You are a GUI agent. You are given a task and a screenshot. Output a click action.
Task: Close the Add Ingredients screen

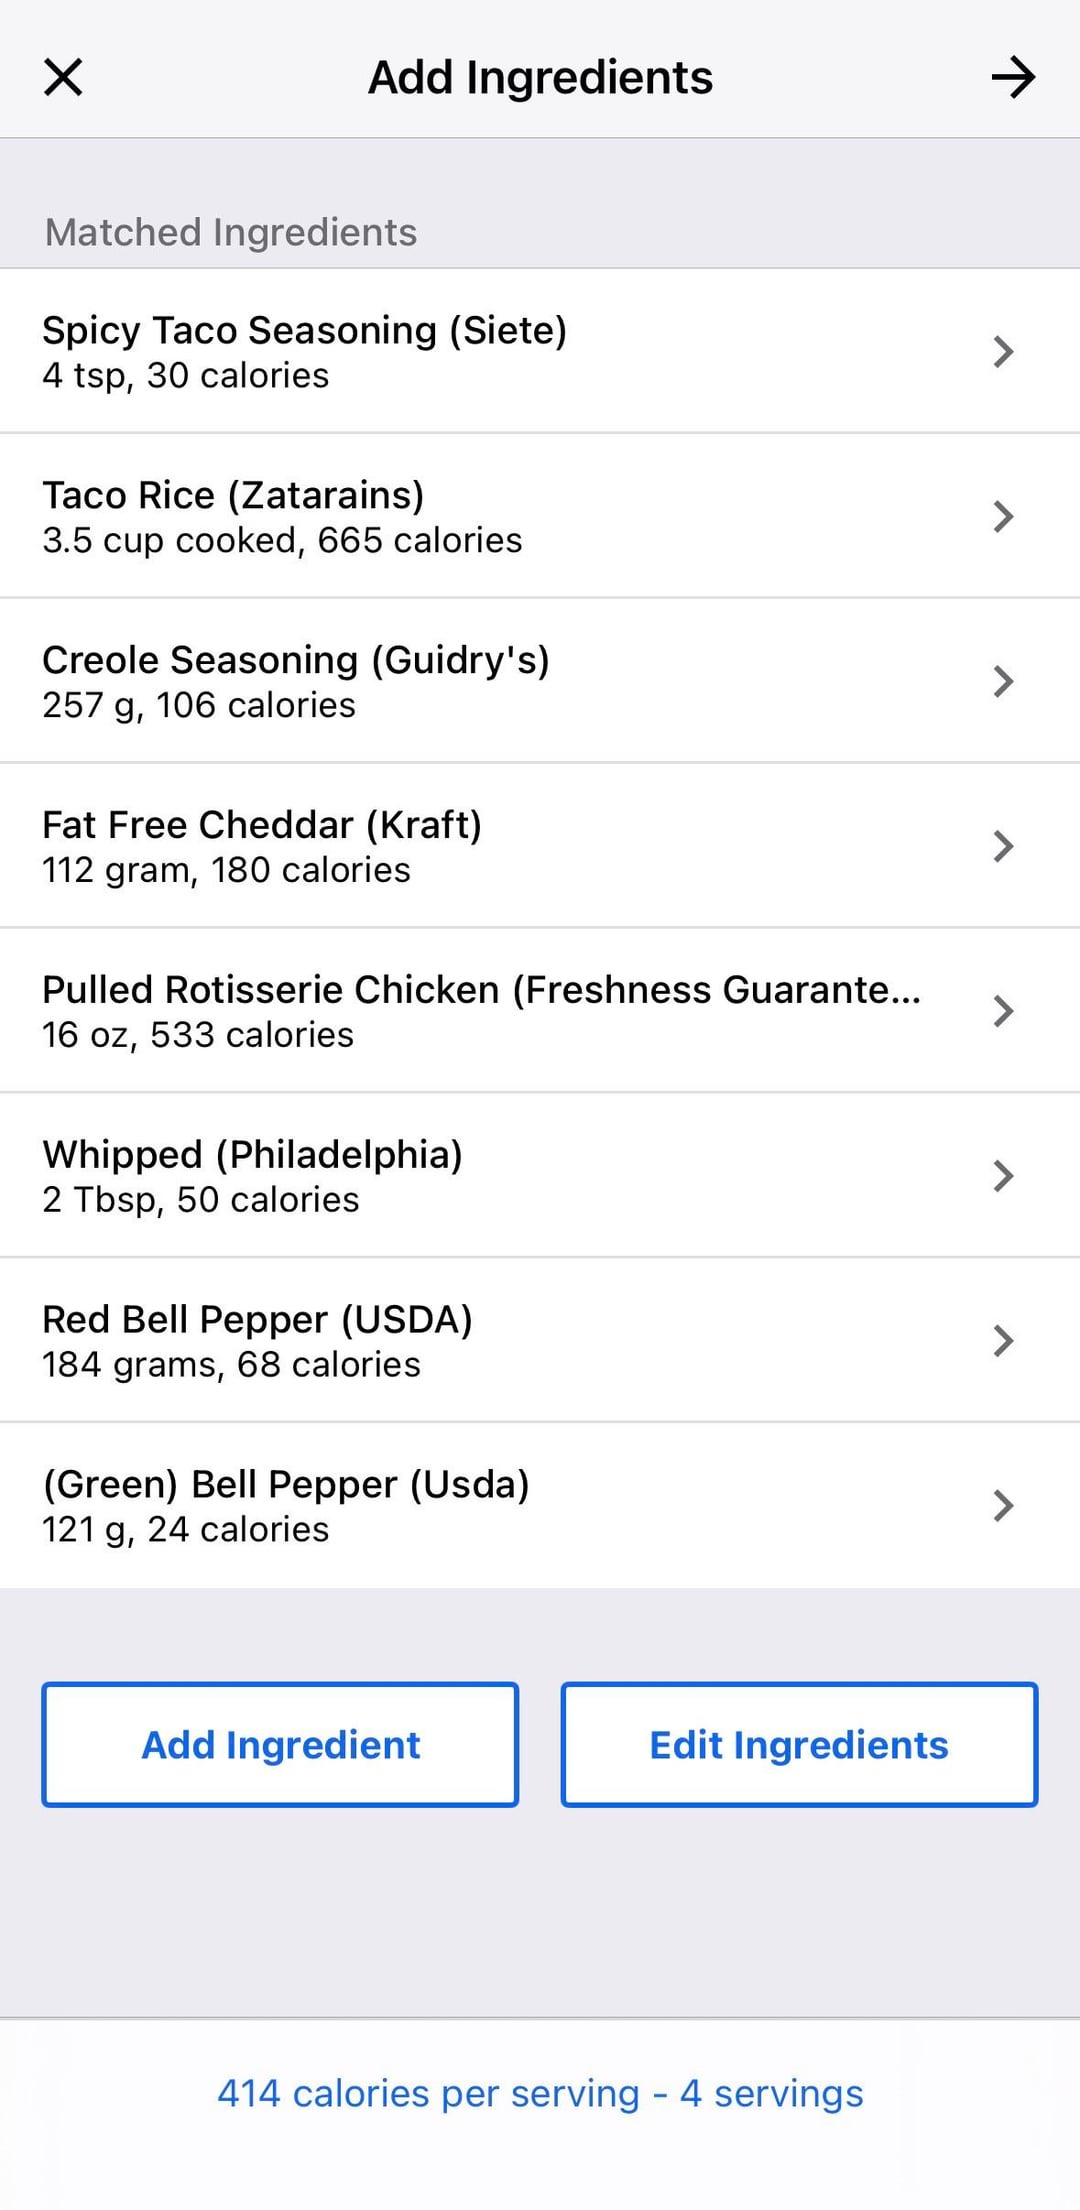(x=63, y=77)
